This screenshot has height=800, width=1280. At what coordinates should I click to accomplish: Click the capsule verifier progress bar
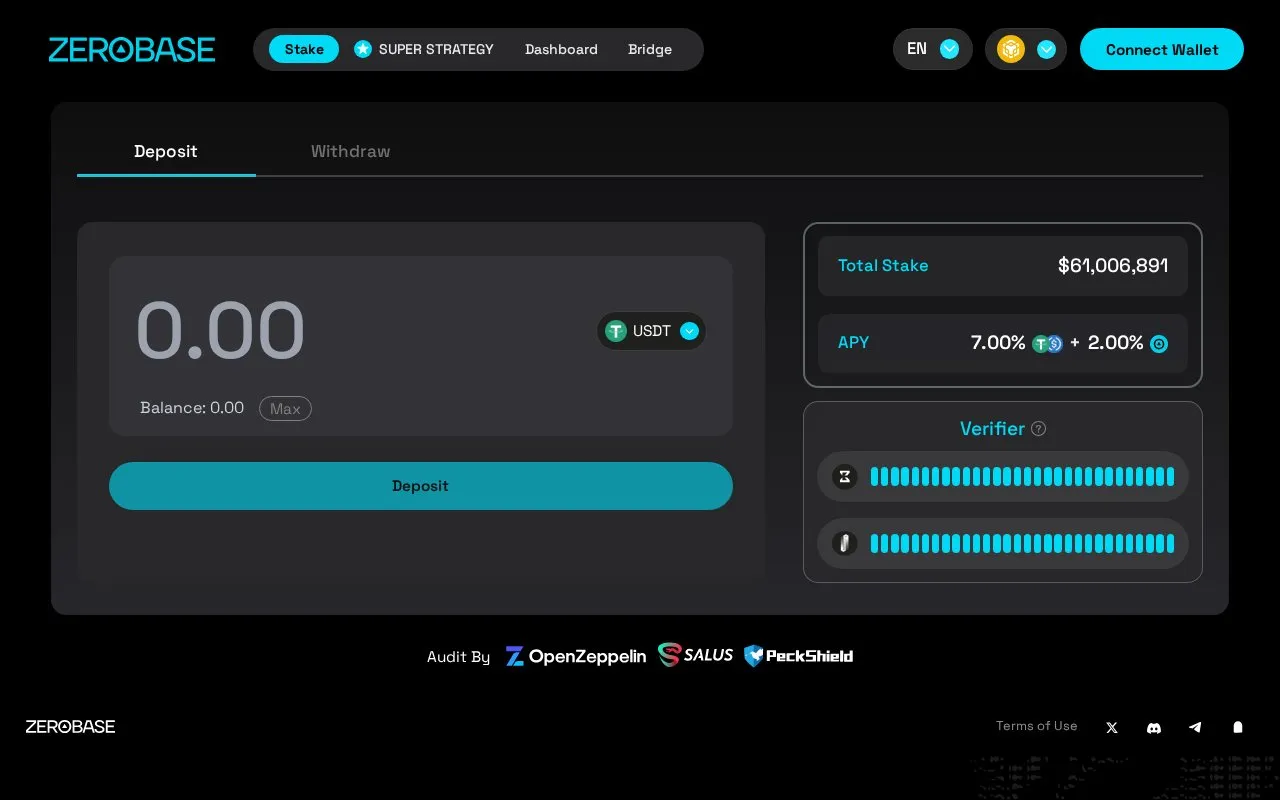click(1022, 544)
